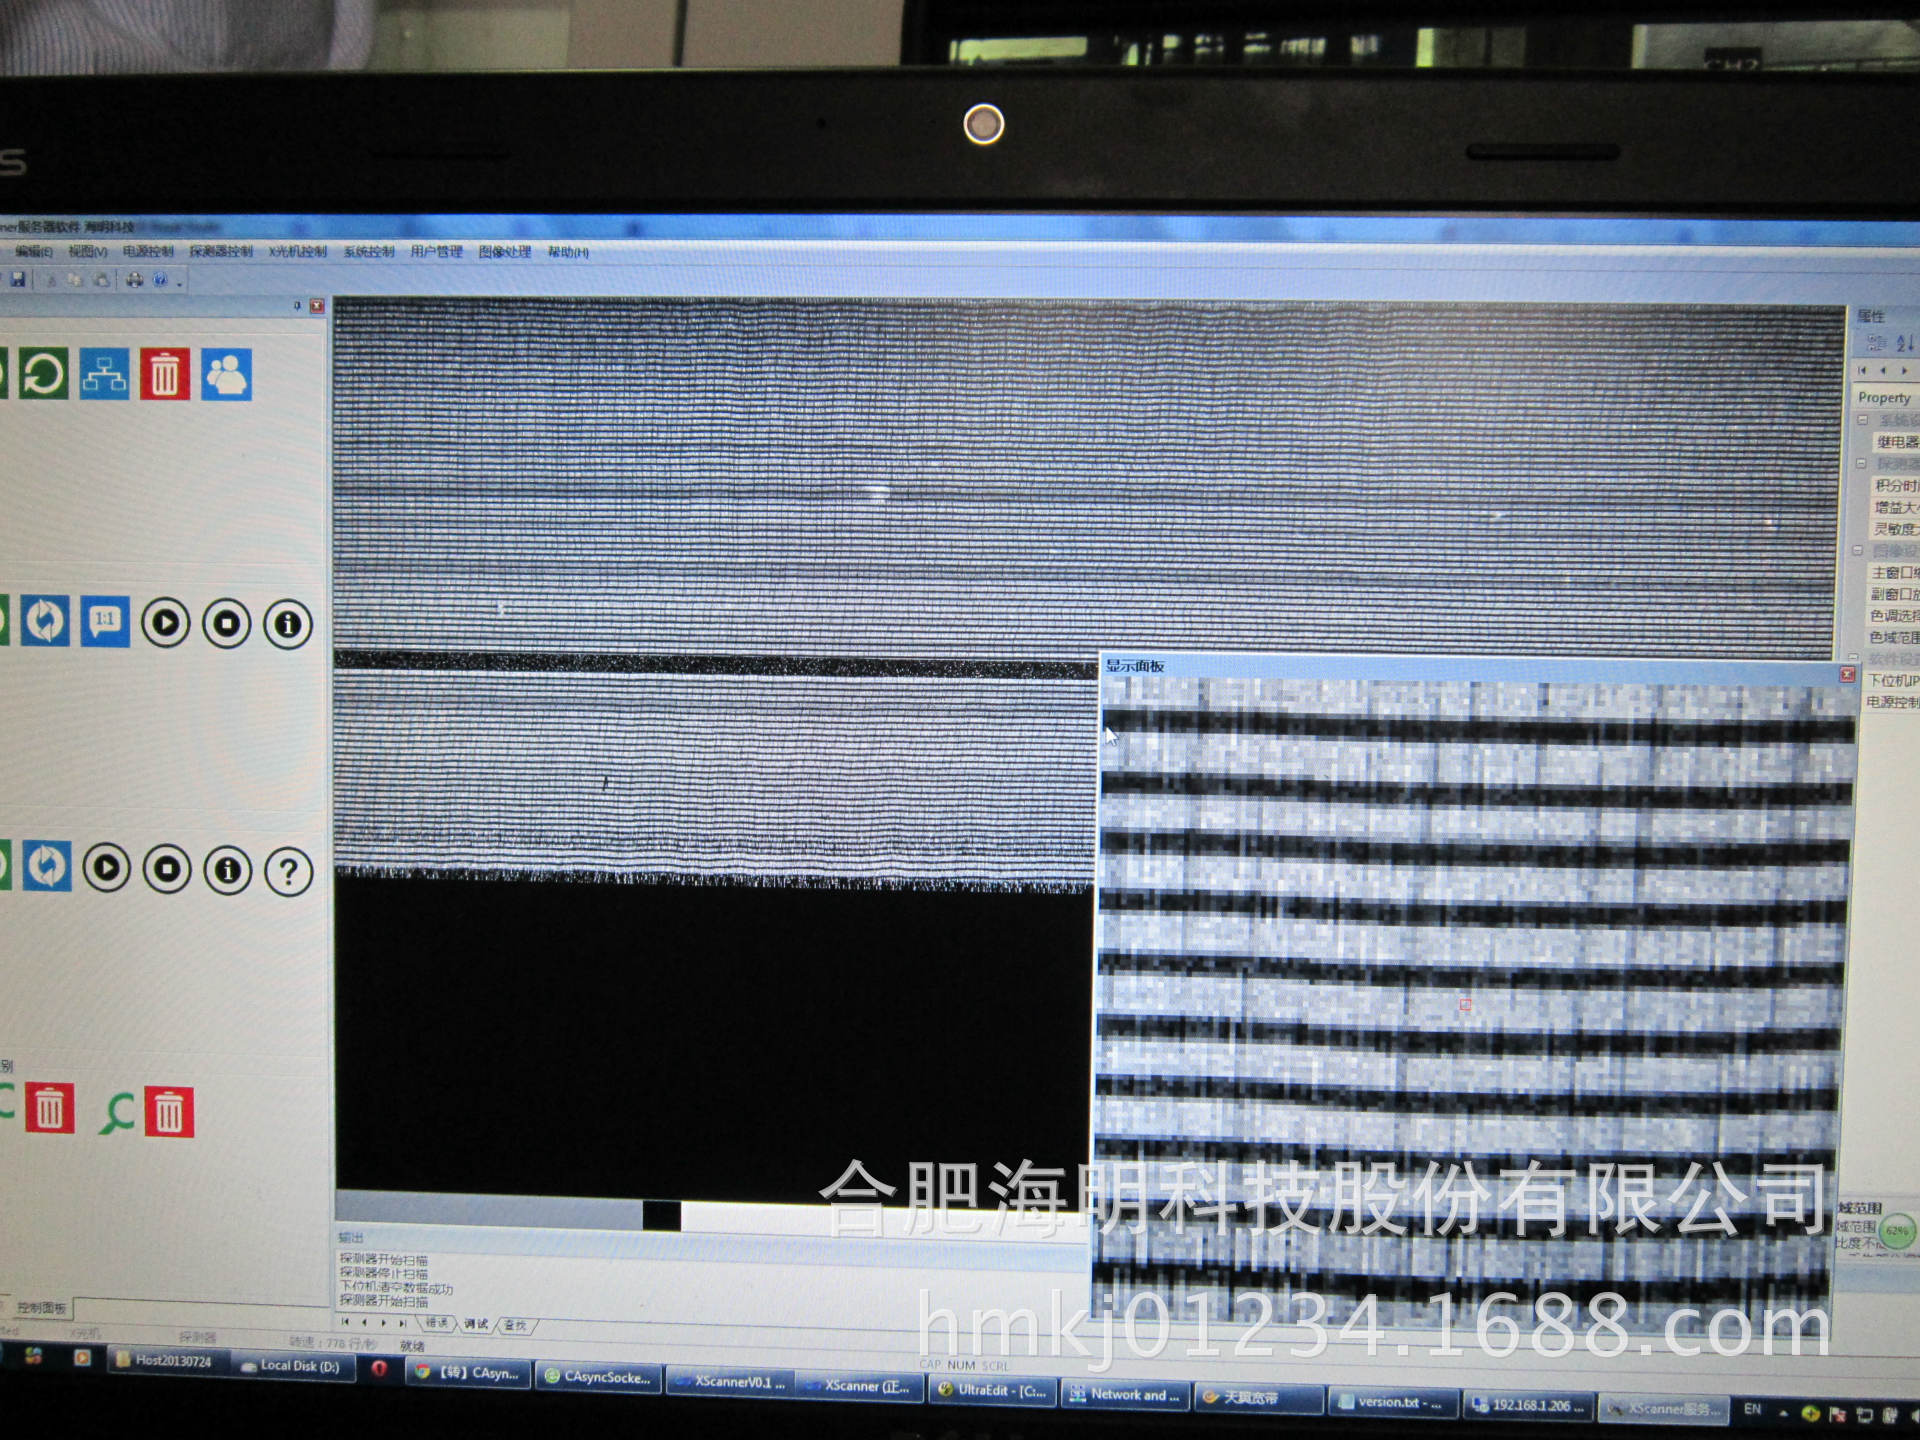1920x1440 pixels.
Task: Click the A-Z sort icon in properties panel
Action: (1905, 343)
